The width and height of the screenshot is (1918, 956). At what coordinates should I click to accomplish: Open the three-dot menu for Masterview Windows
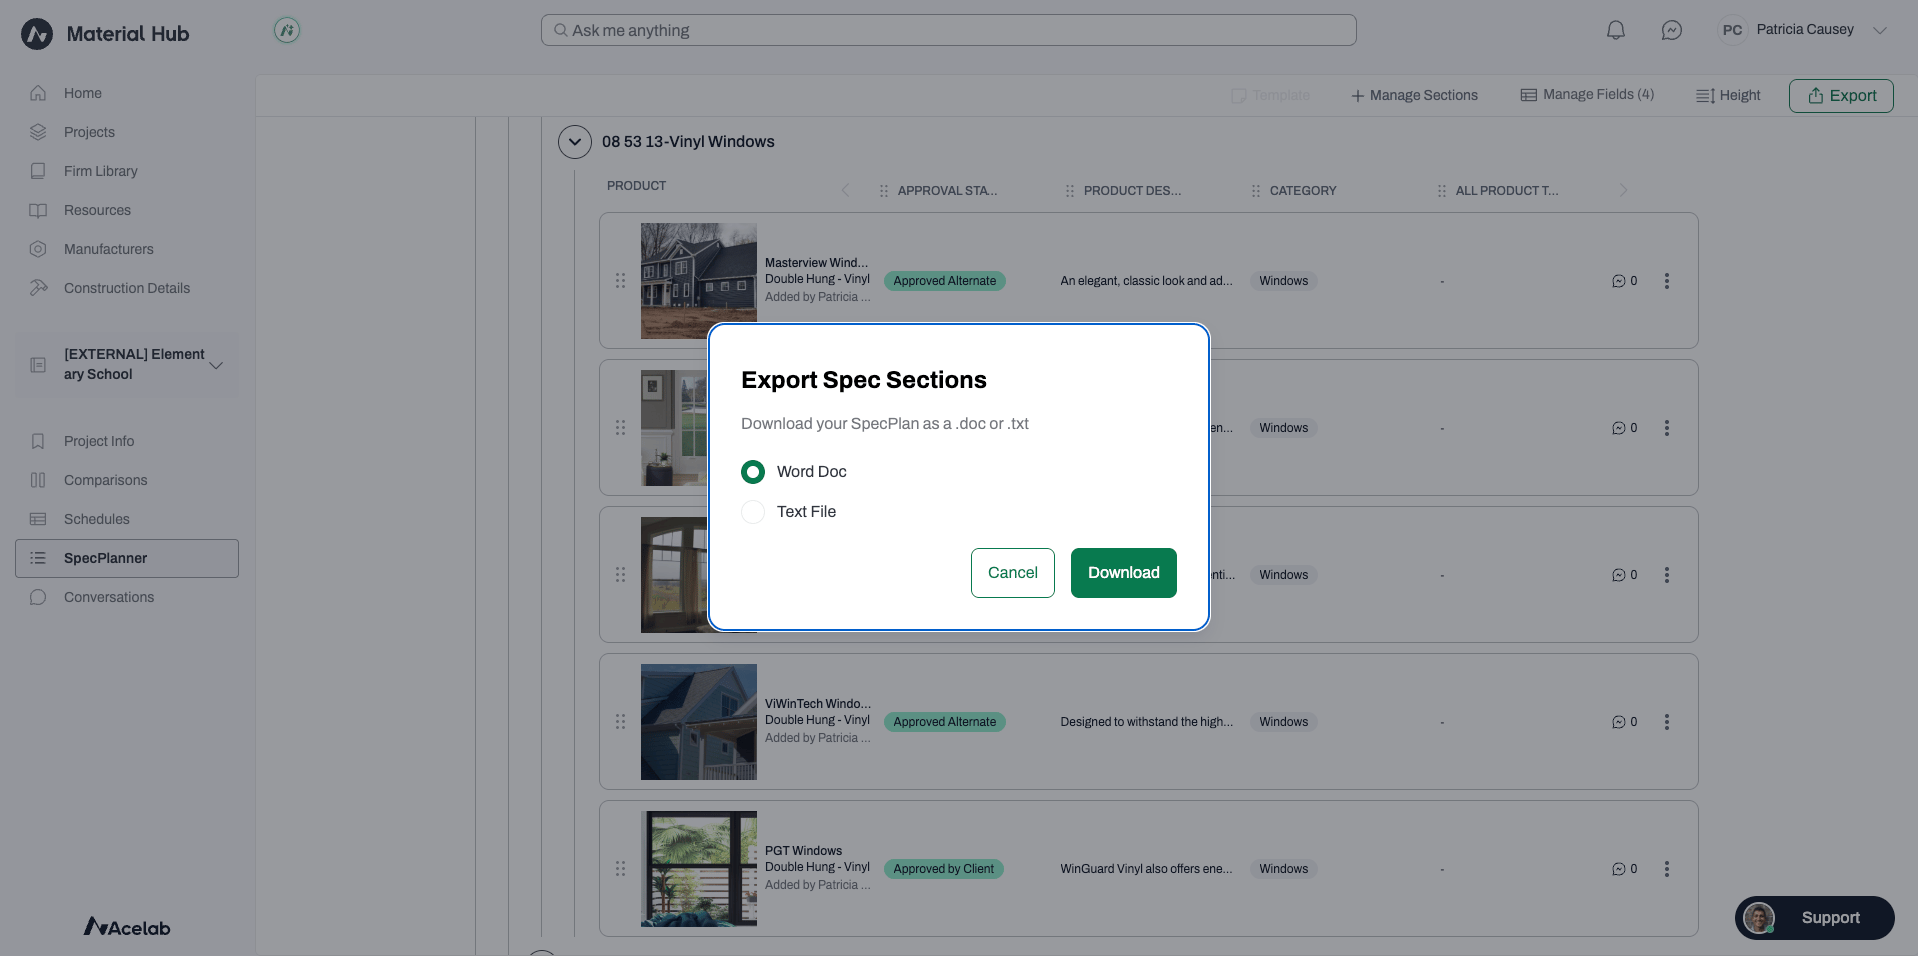(1666, 281)
